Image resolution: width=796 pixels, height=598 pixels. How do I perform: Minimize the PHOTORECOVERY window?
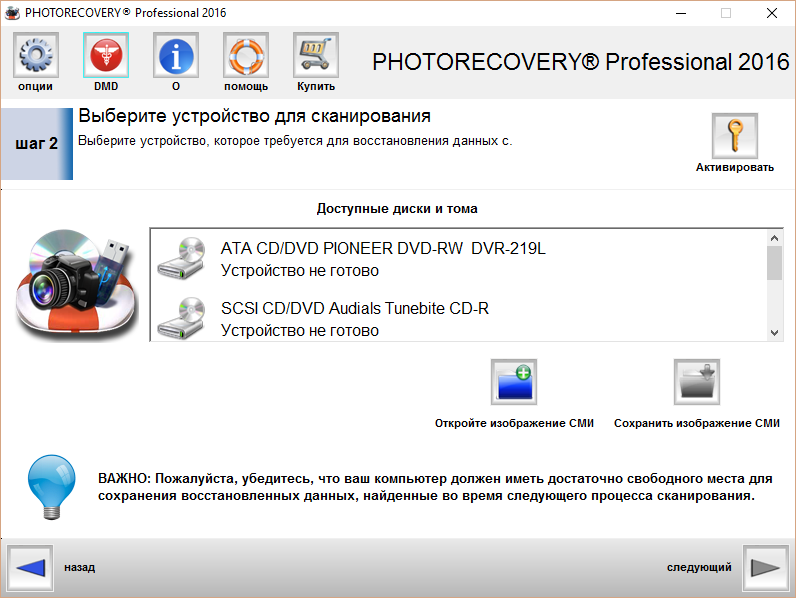[x=681, y=13]
